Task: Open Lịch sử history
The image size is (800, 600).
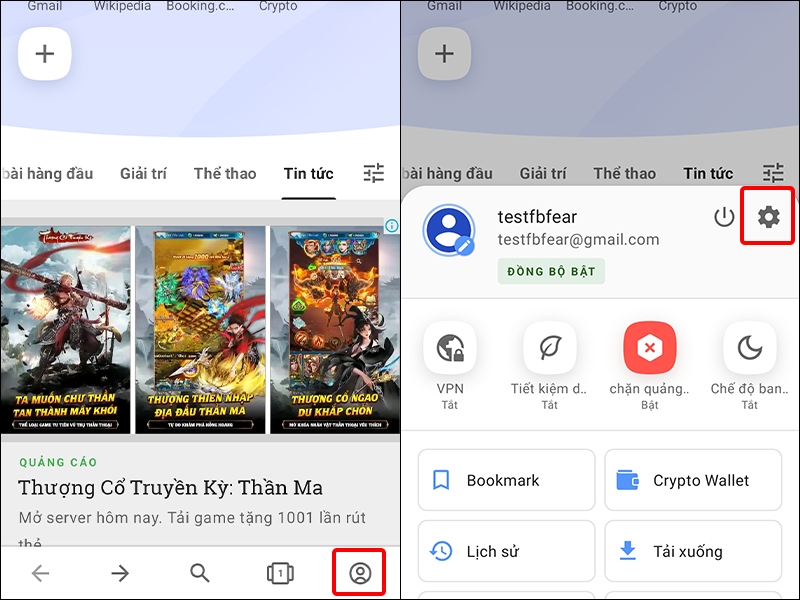Action: click(507, 551)
